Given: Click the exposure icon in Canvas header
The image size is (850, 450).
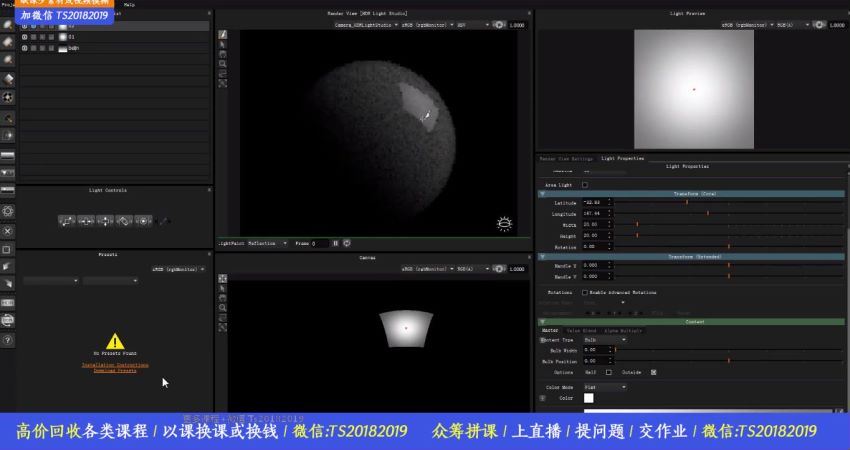Looking at the screenshot, I should pos(499,268).
